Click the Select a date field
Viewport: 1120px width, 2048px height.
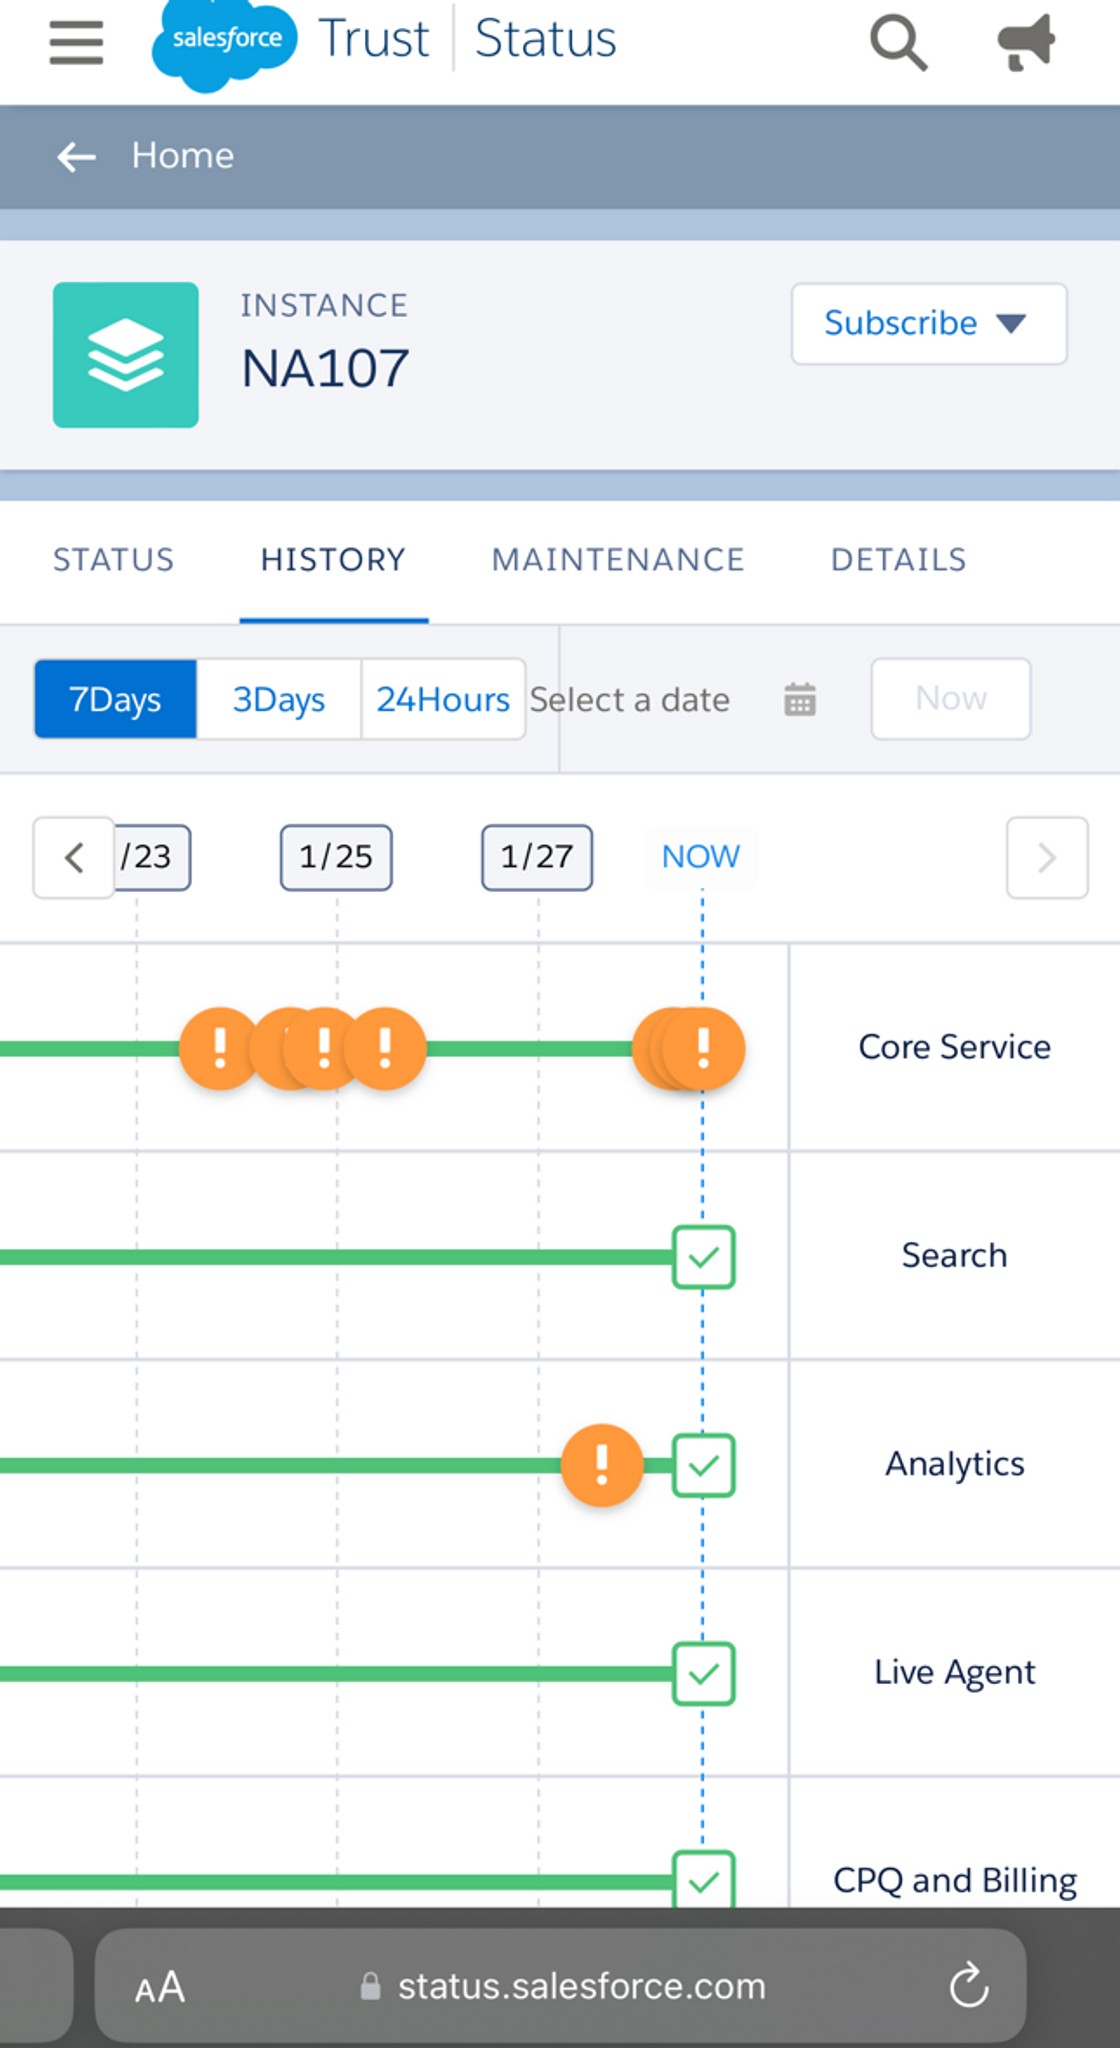[630, 700]
